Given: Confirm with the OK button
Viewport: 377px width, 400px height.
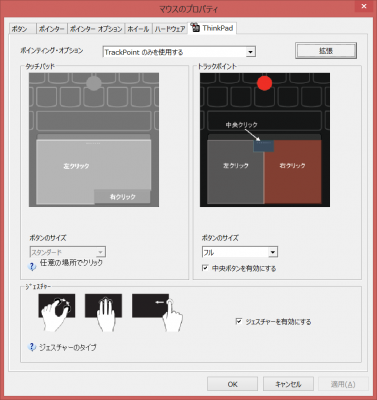Looking at the screenshot, I should (x=232, y=384).
